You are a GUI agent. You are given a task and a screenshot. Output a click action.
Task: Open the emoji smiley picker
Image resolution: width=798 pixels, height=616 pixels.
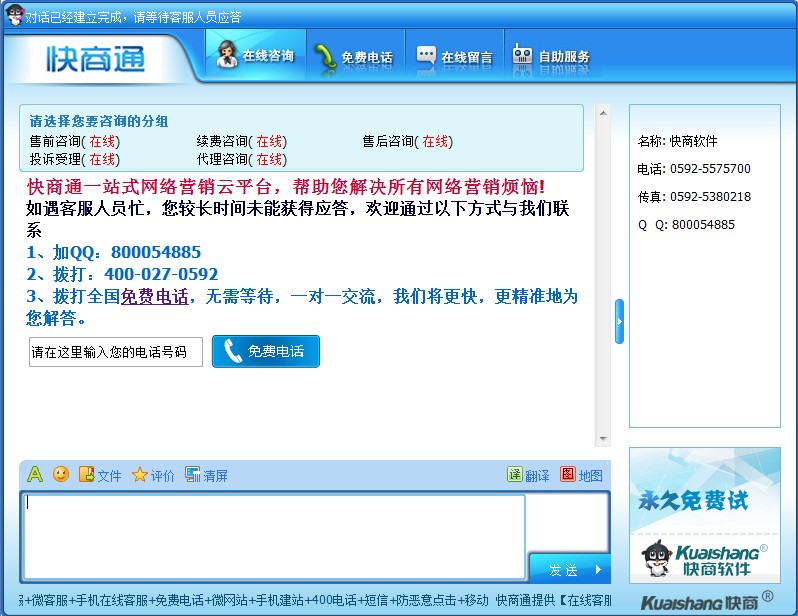coord(61,475)
